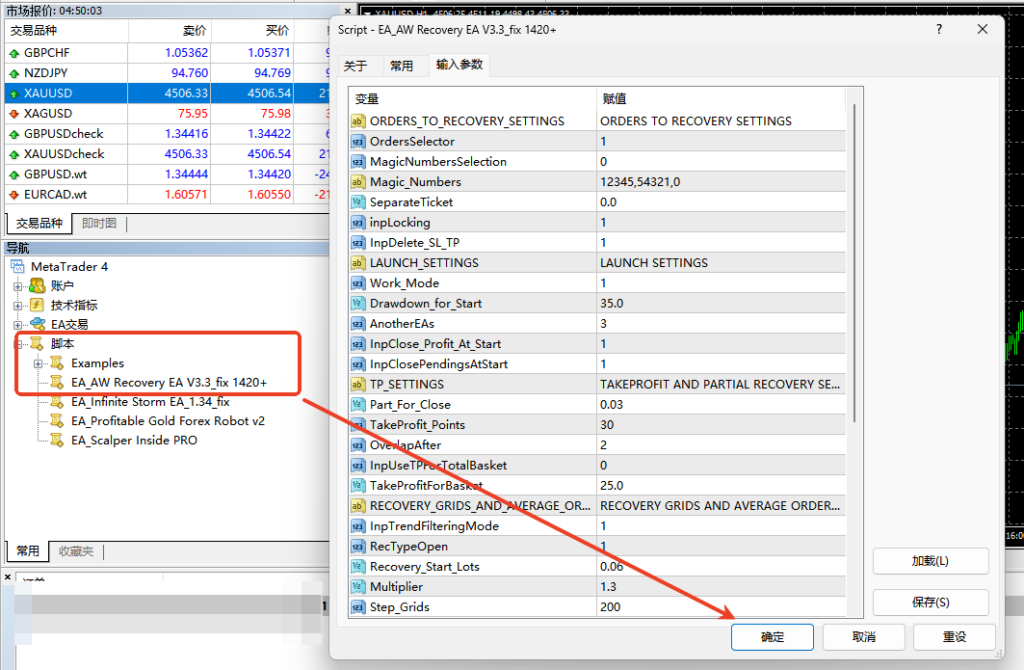Click the 保存(S) save button
Screen dimensions: 1024x670
[931, 602]
